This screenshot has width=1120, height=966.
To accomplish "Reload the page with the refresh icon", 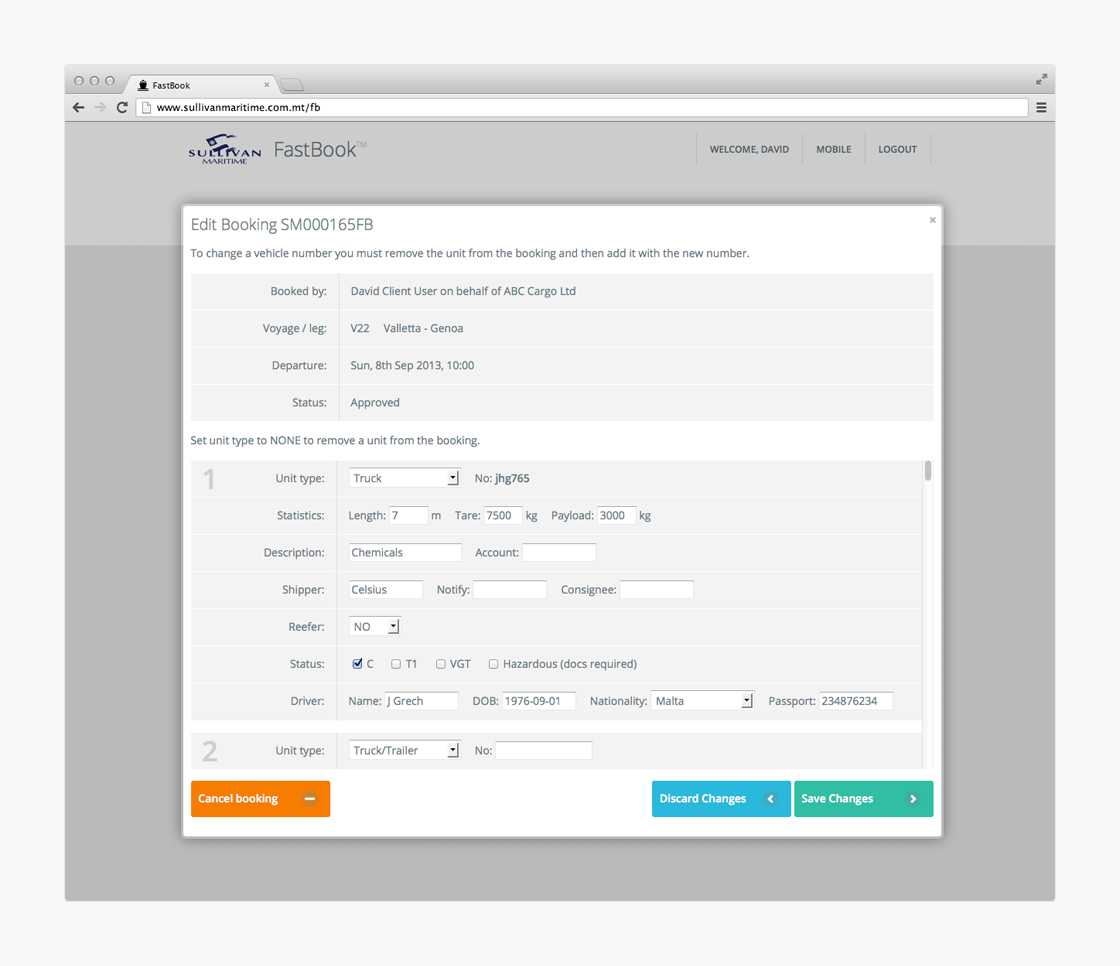I will [x=122, y=107].
